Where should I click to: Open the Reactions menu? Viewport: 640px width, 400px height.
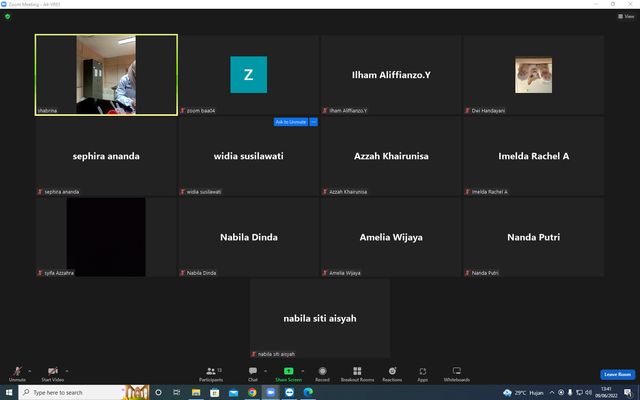pos(392,374)
